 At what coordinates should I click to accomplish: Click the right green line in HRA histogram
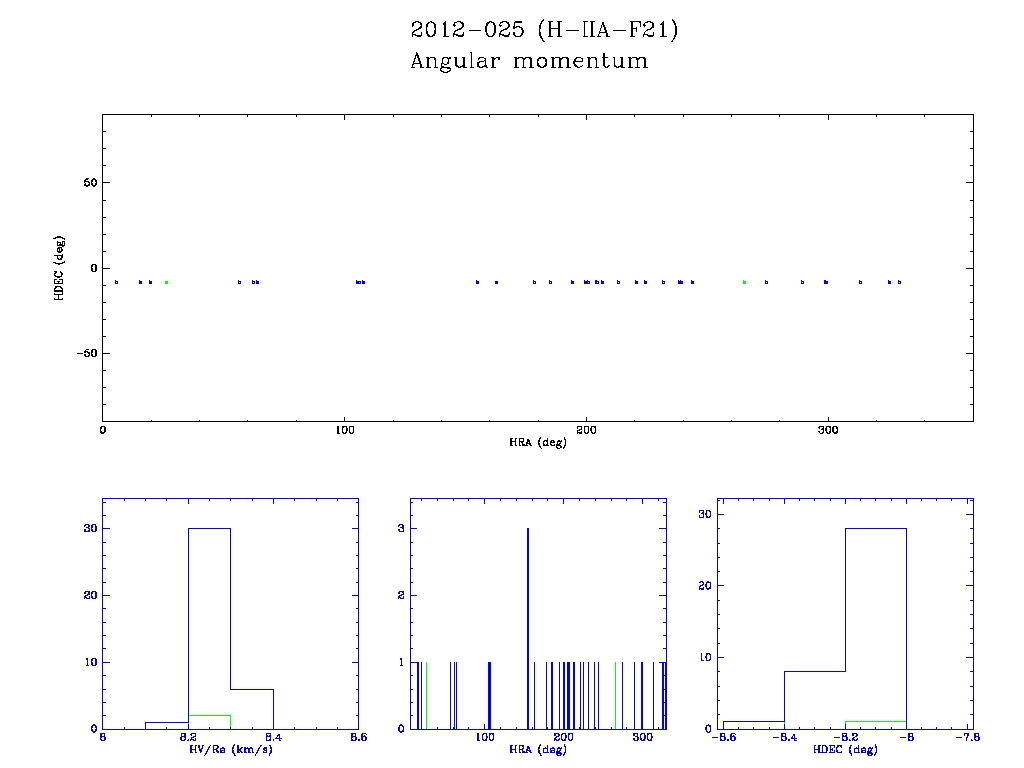point(615,695)
